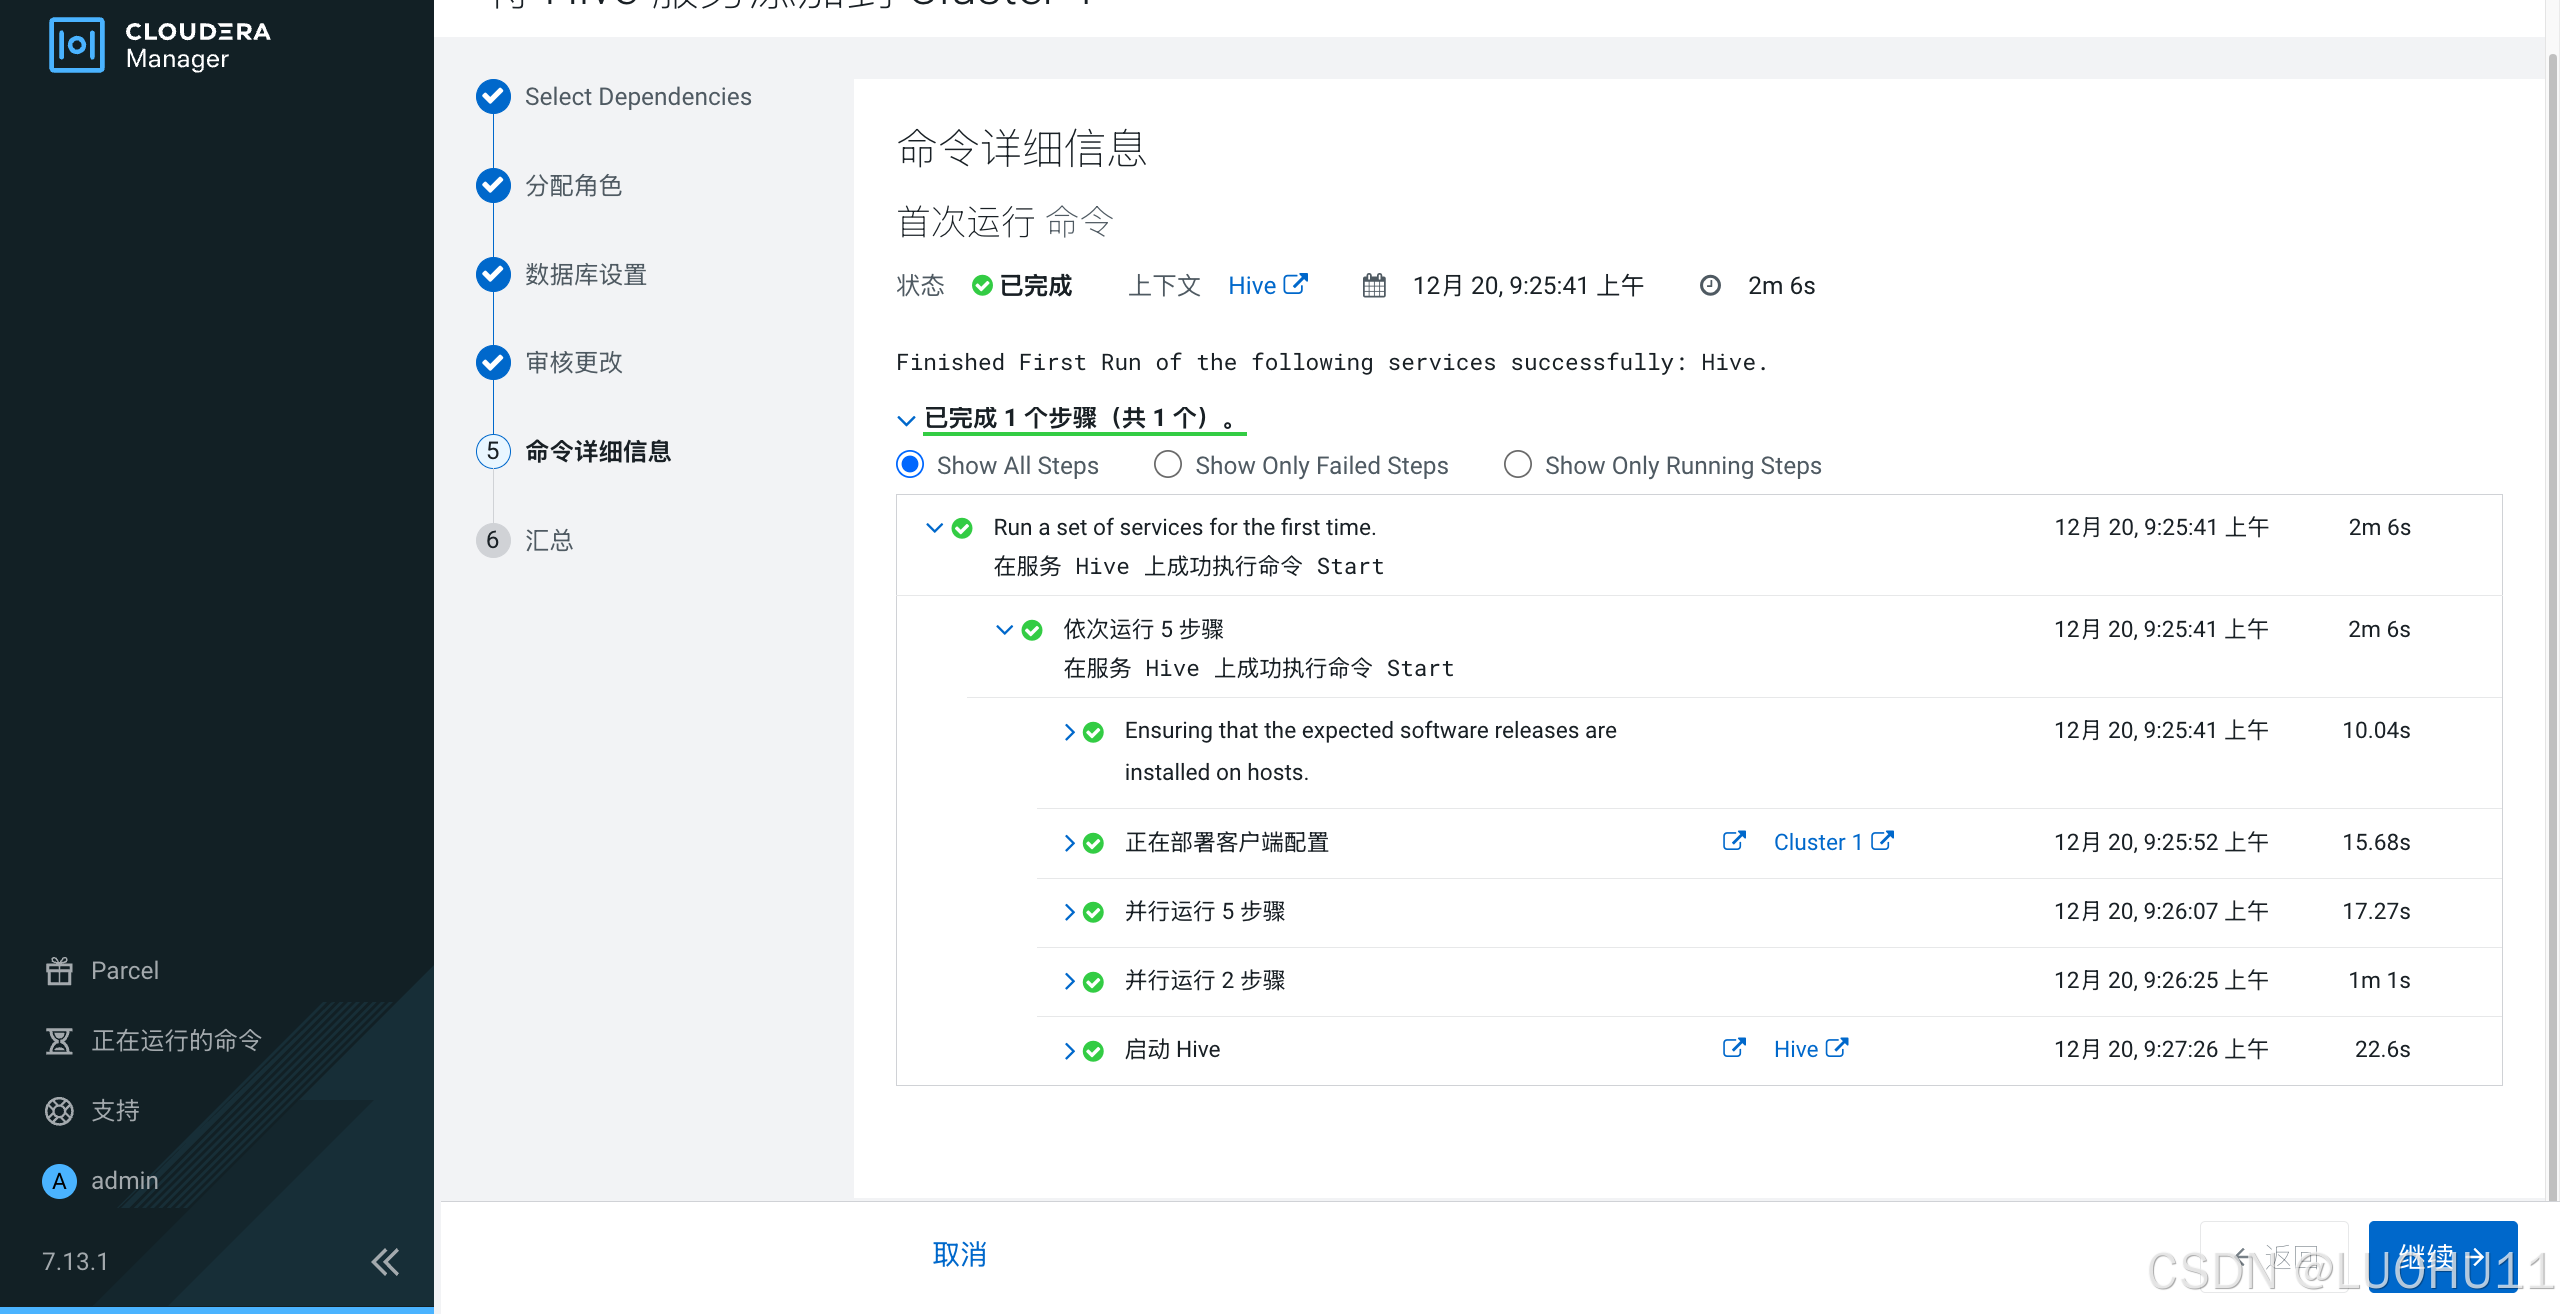Go to Select Dependencies wizard step
The height and width of the screenshot is (1314, 2560).
[637, 97]
